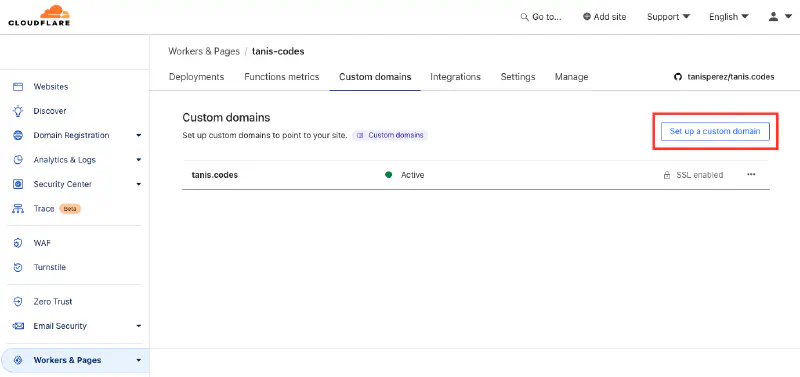Screen dimensions: 800x377
Task: Click the Cloudflare logo
Action: (39, 16)
